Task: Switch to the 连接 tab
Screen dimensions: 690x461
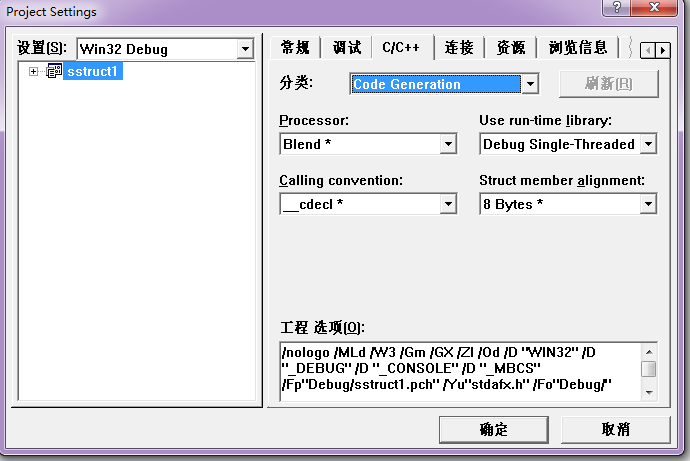Action: [x=459, y=47]
